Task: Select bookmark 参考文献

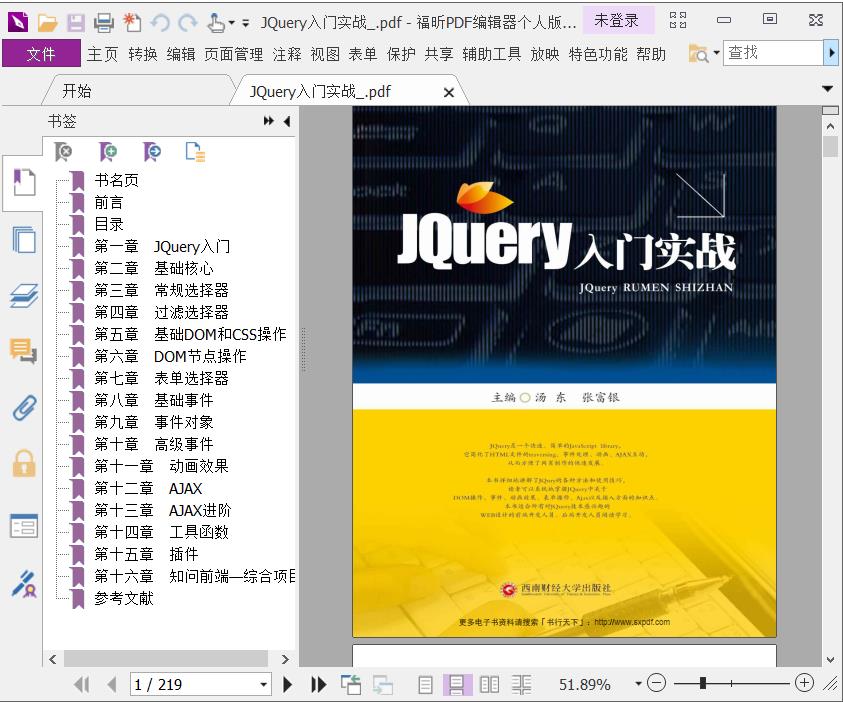Action: pyautogui.click(x=124, y=598)
